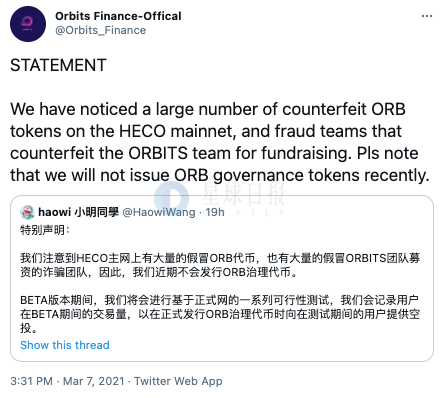
Task: Click the Twitter Web App source link
Action: click(x=178, y=381)
